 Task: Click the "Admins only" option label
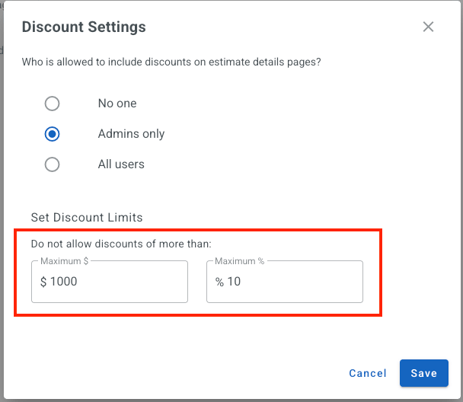[x=131, y=134]
